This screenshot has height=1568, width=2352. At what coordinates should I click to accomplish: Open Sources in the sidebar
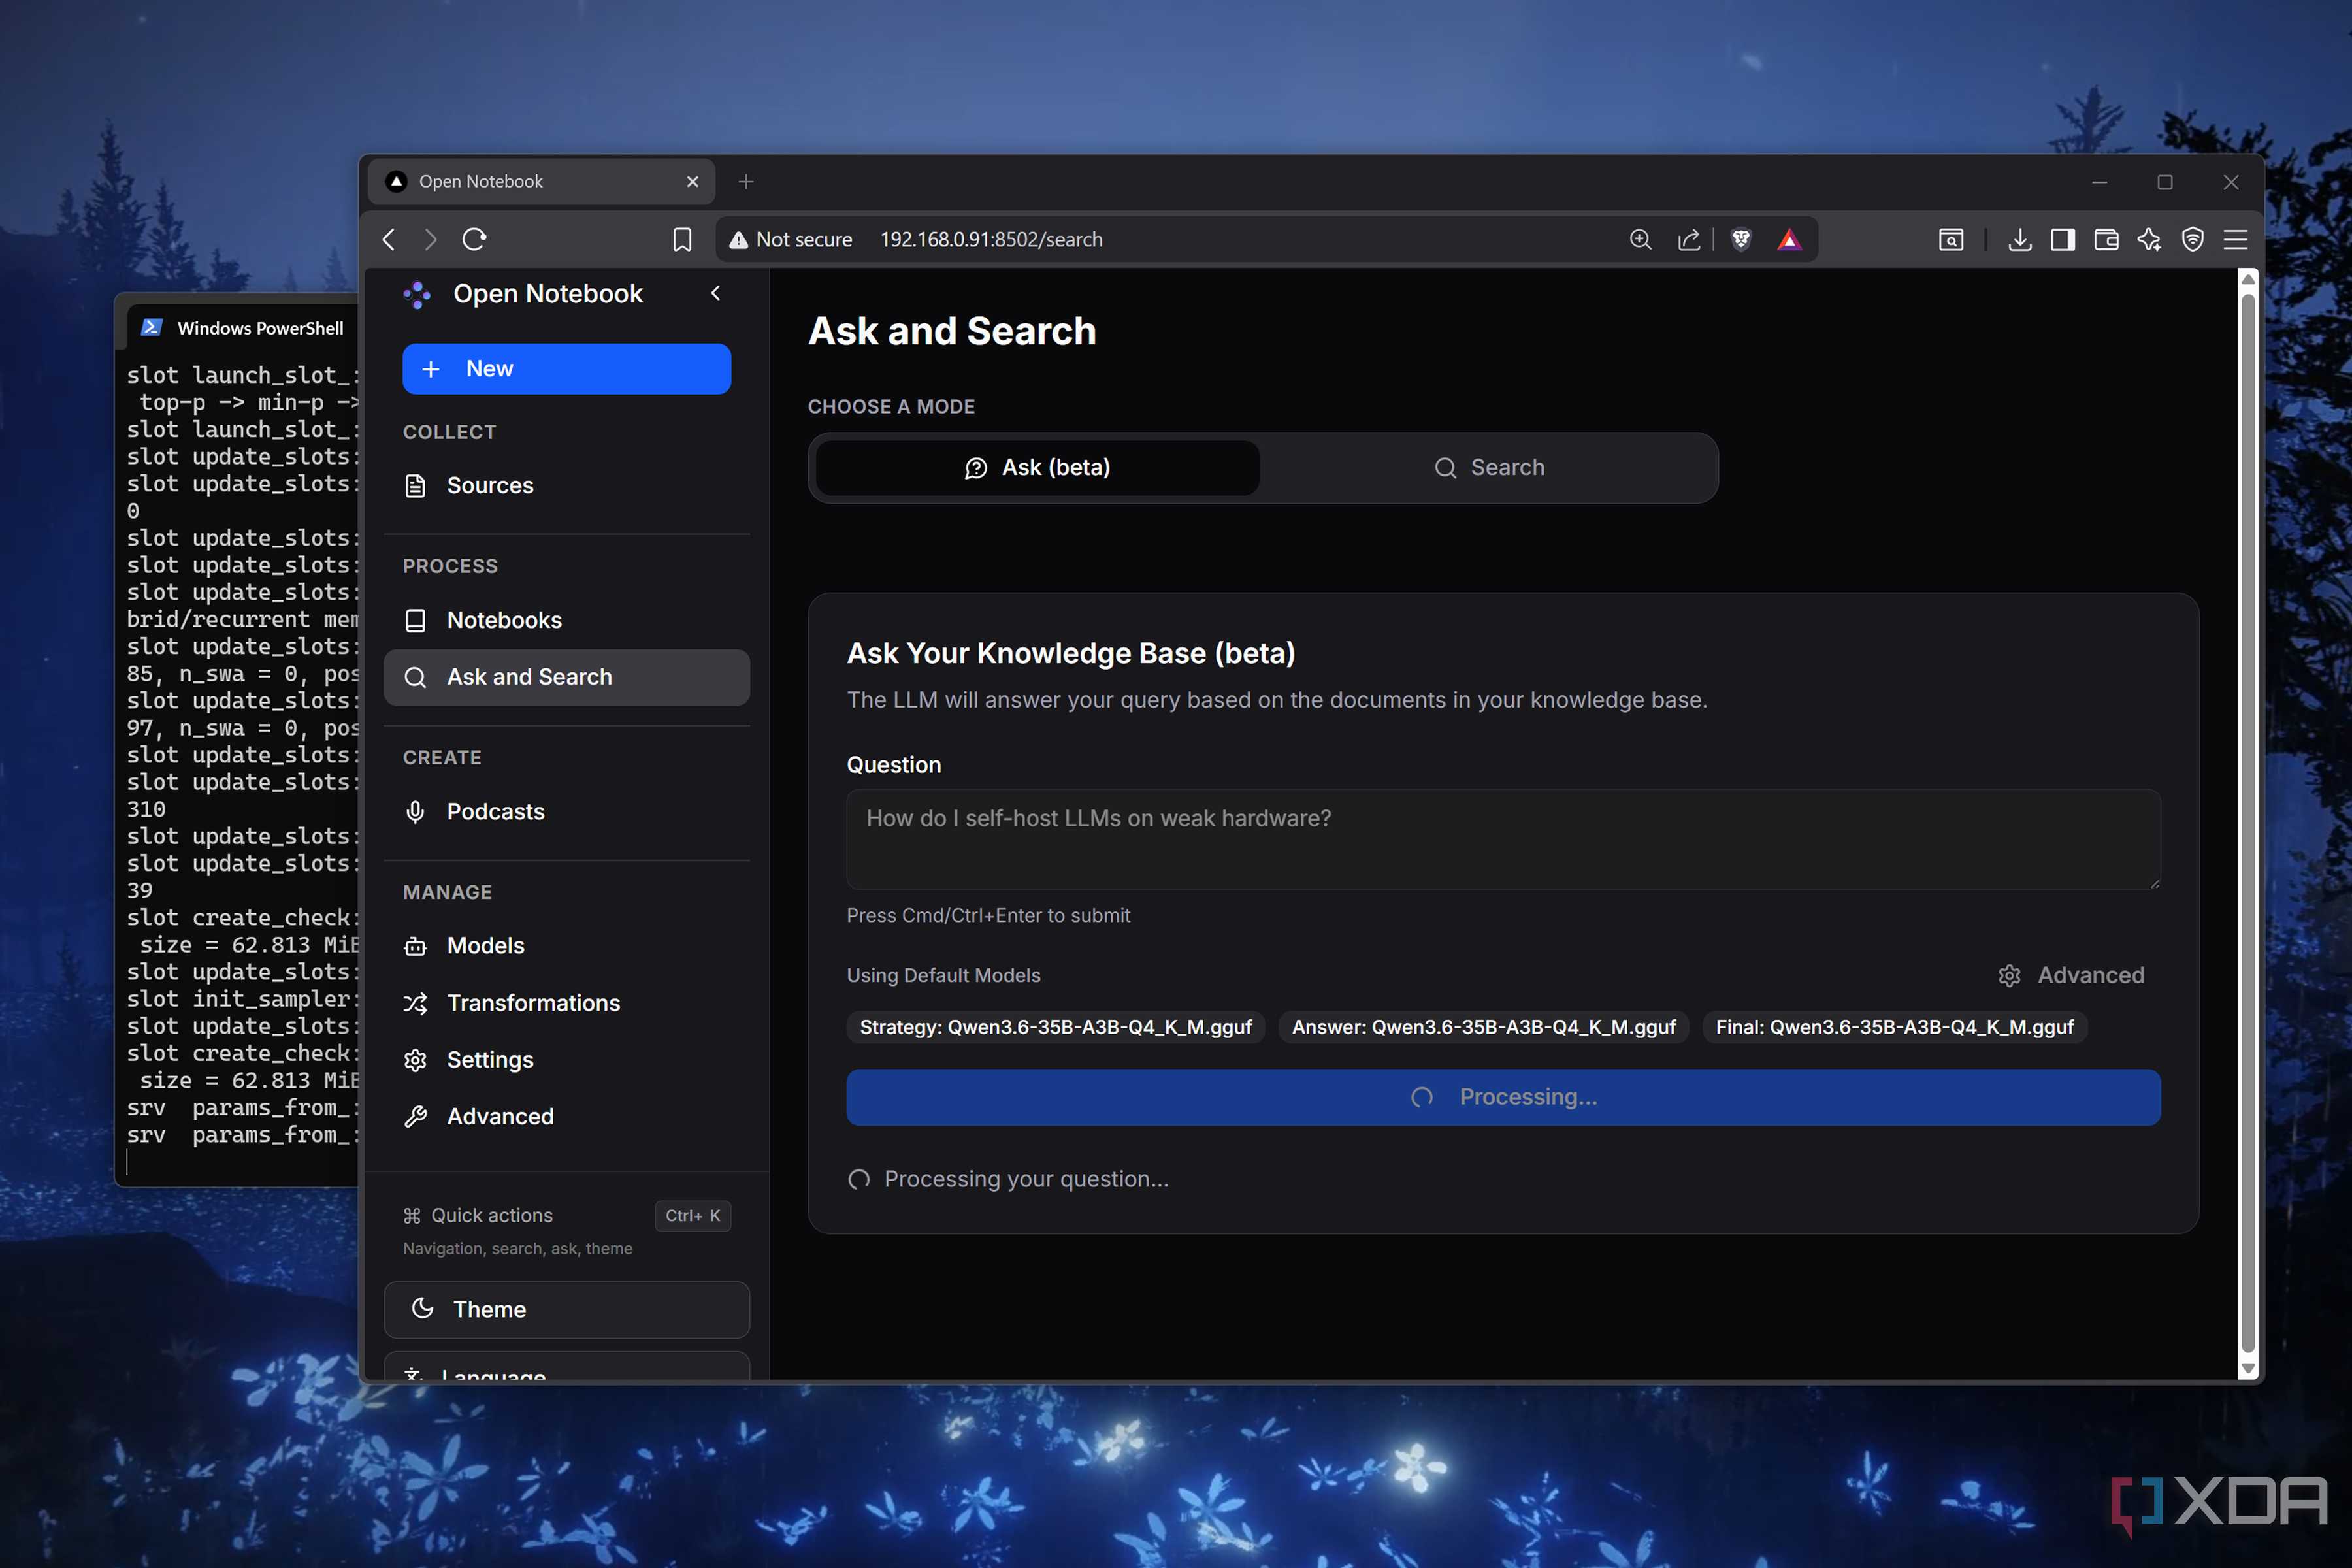point(566,486)
